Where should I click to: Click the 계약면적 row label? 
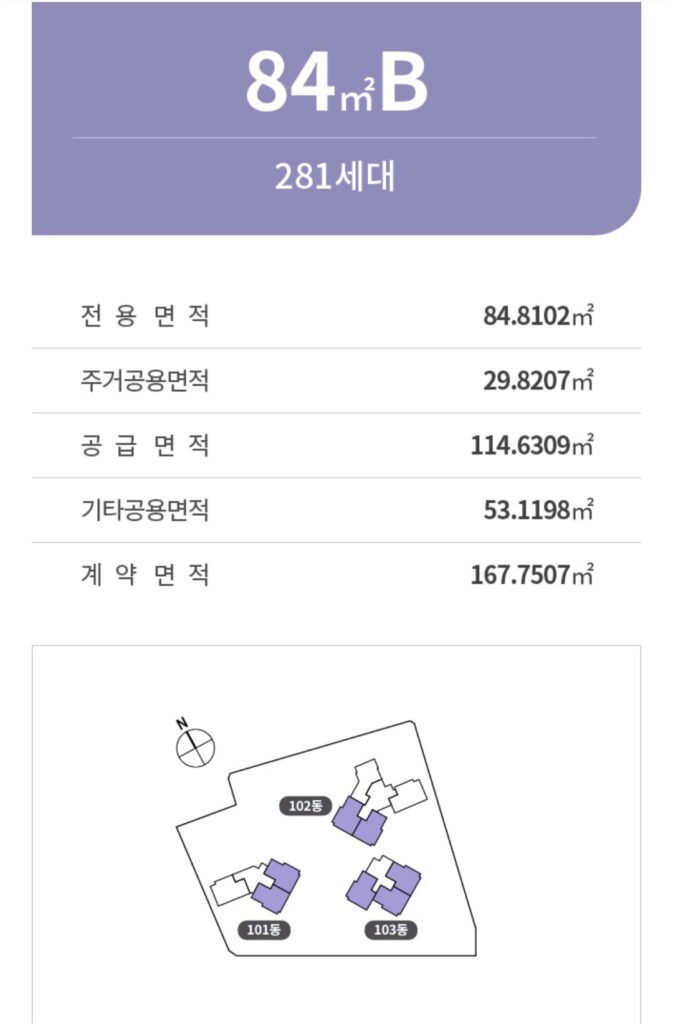click(145, 575)
